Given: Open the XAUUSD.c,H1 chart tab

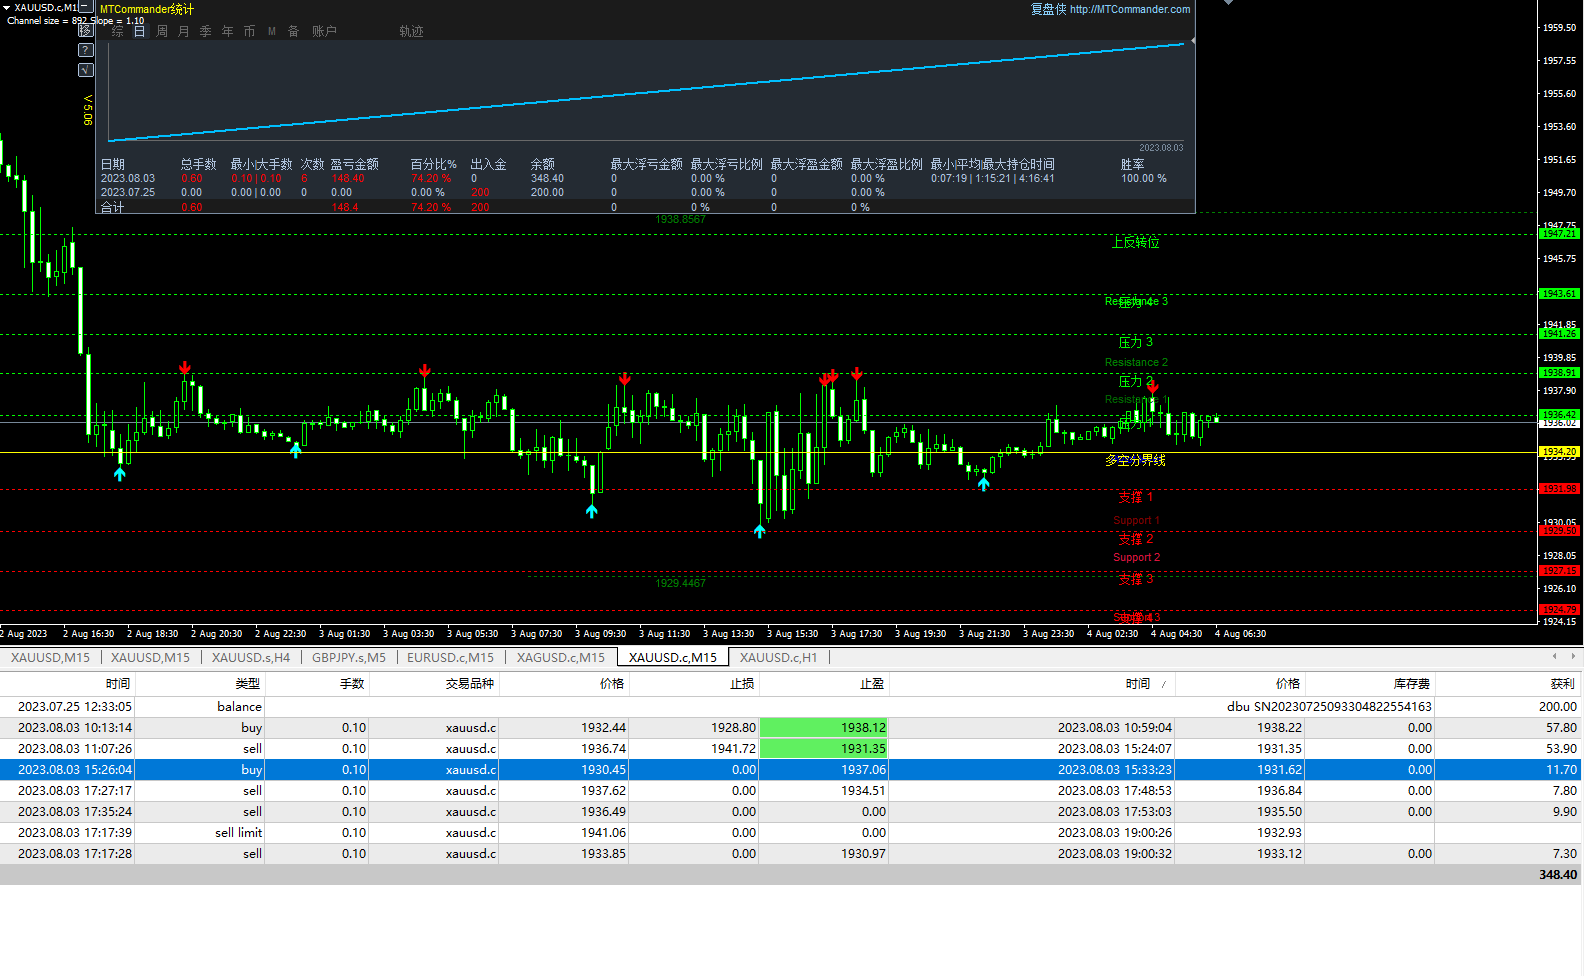Looking at the screenshot, I should click(778, 657).
